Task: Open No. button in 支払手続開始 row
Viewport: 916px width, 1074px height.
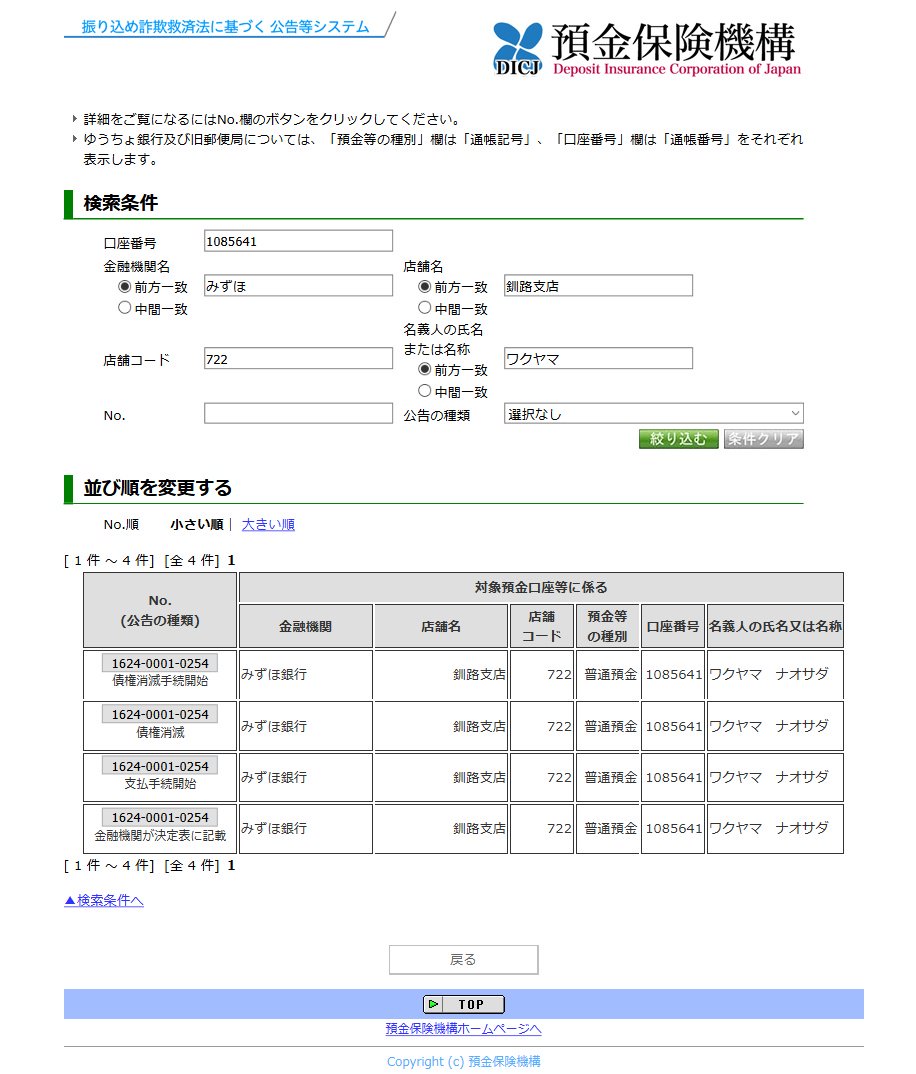Action: click(x=160, y=766)
